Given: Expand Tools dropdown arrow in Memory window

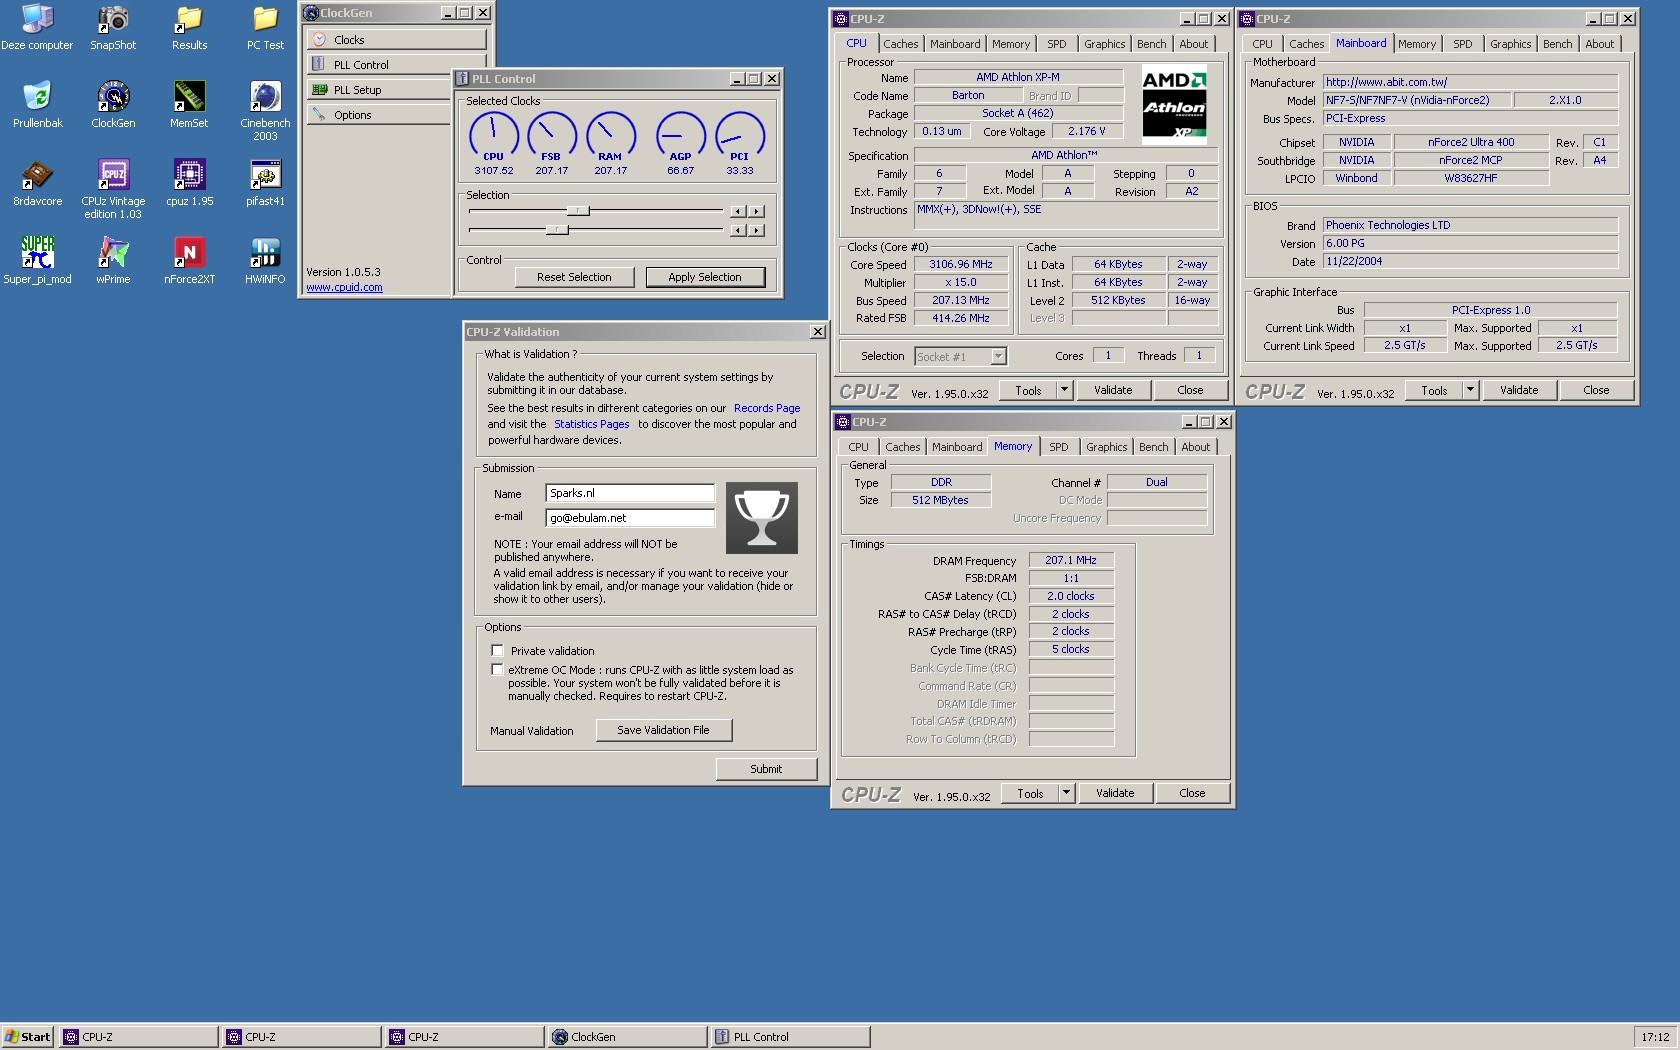Looking at the screenshot, I should point(1066,793).
